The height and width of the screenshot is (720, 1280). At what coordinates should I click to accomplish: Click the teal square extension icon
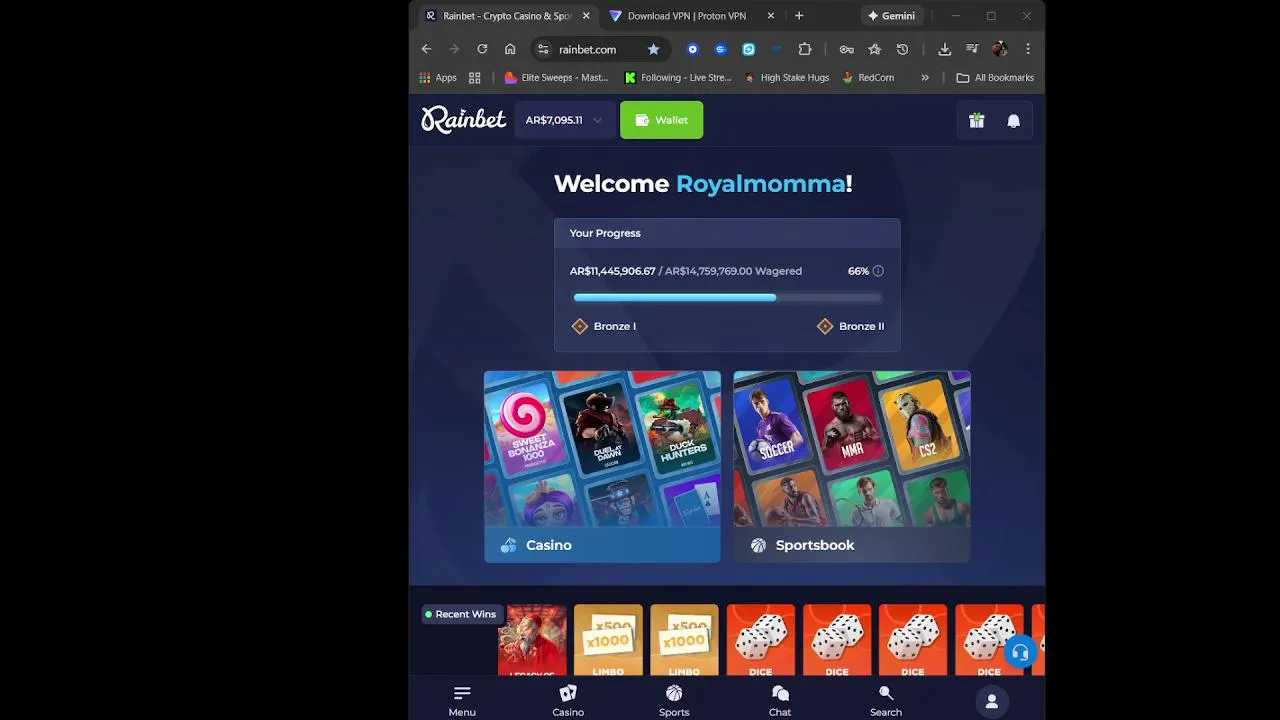(748, 49)
